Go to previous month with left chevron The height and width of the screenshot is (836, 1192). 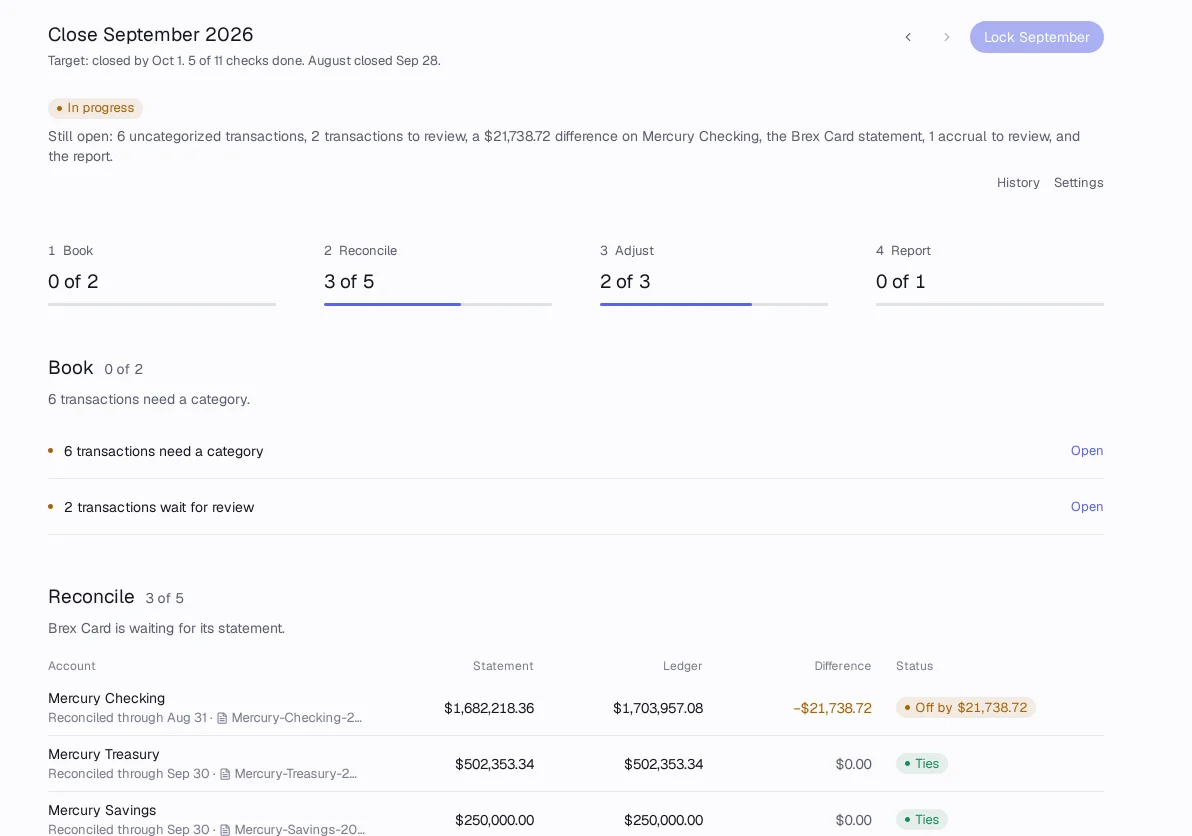click(x=908, y=37)
